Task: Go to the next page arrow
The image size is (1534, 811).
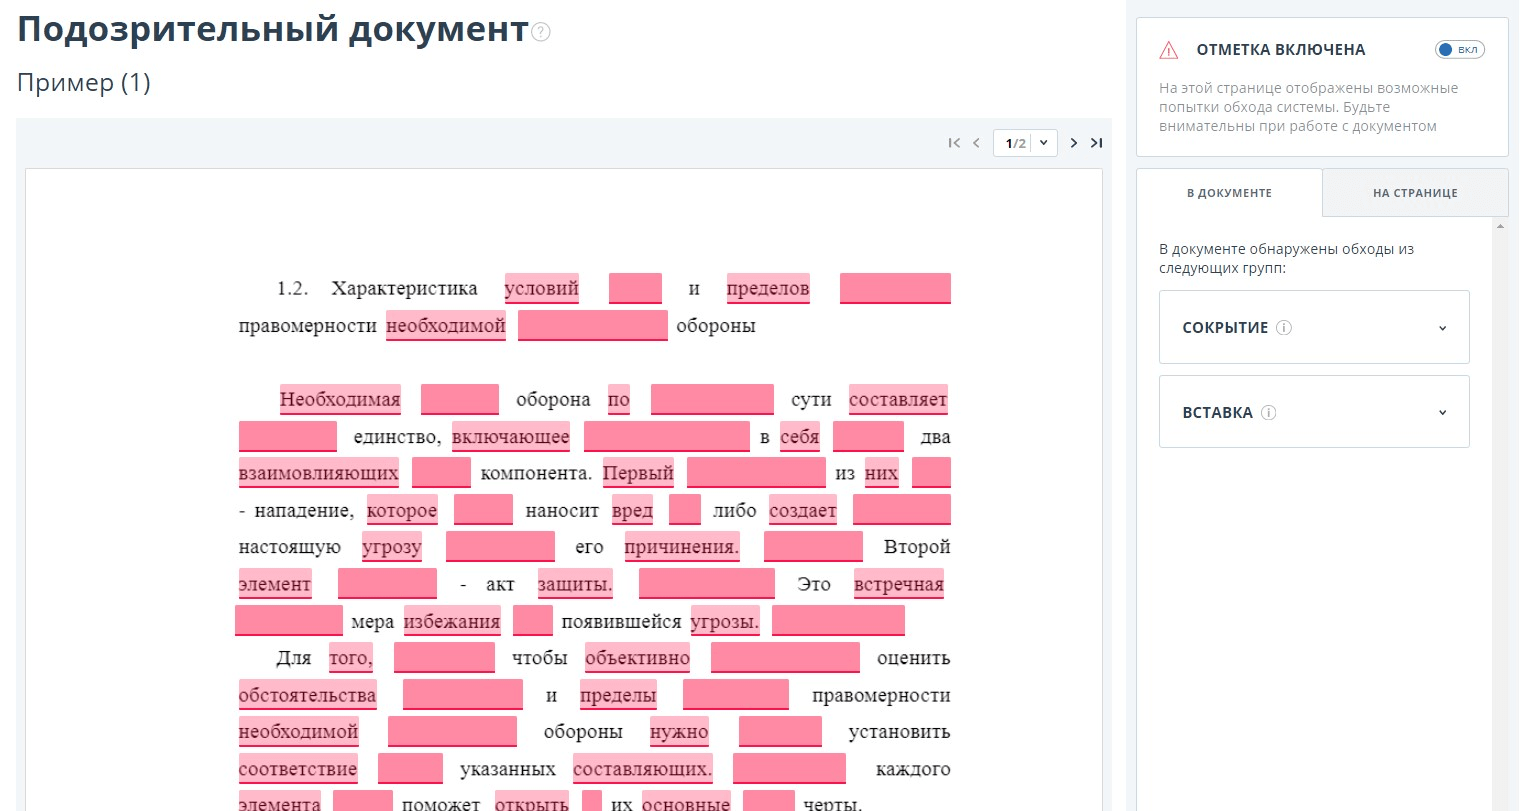Action: [x=1074, y=143]
